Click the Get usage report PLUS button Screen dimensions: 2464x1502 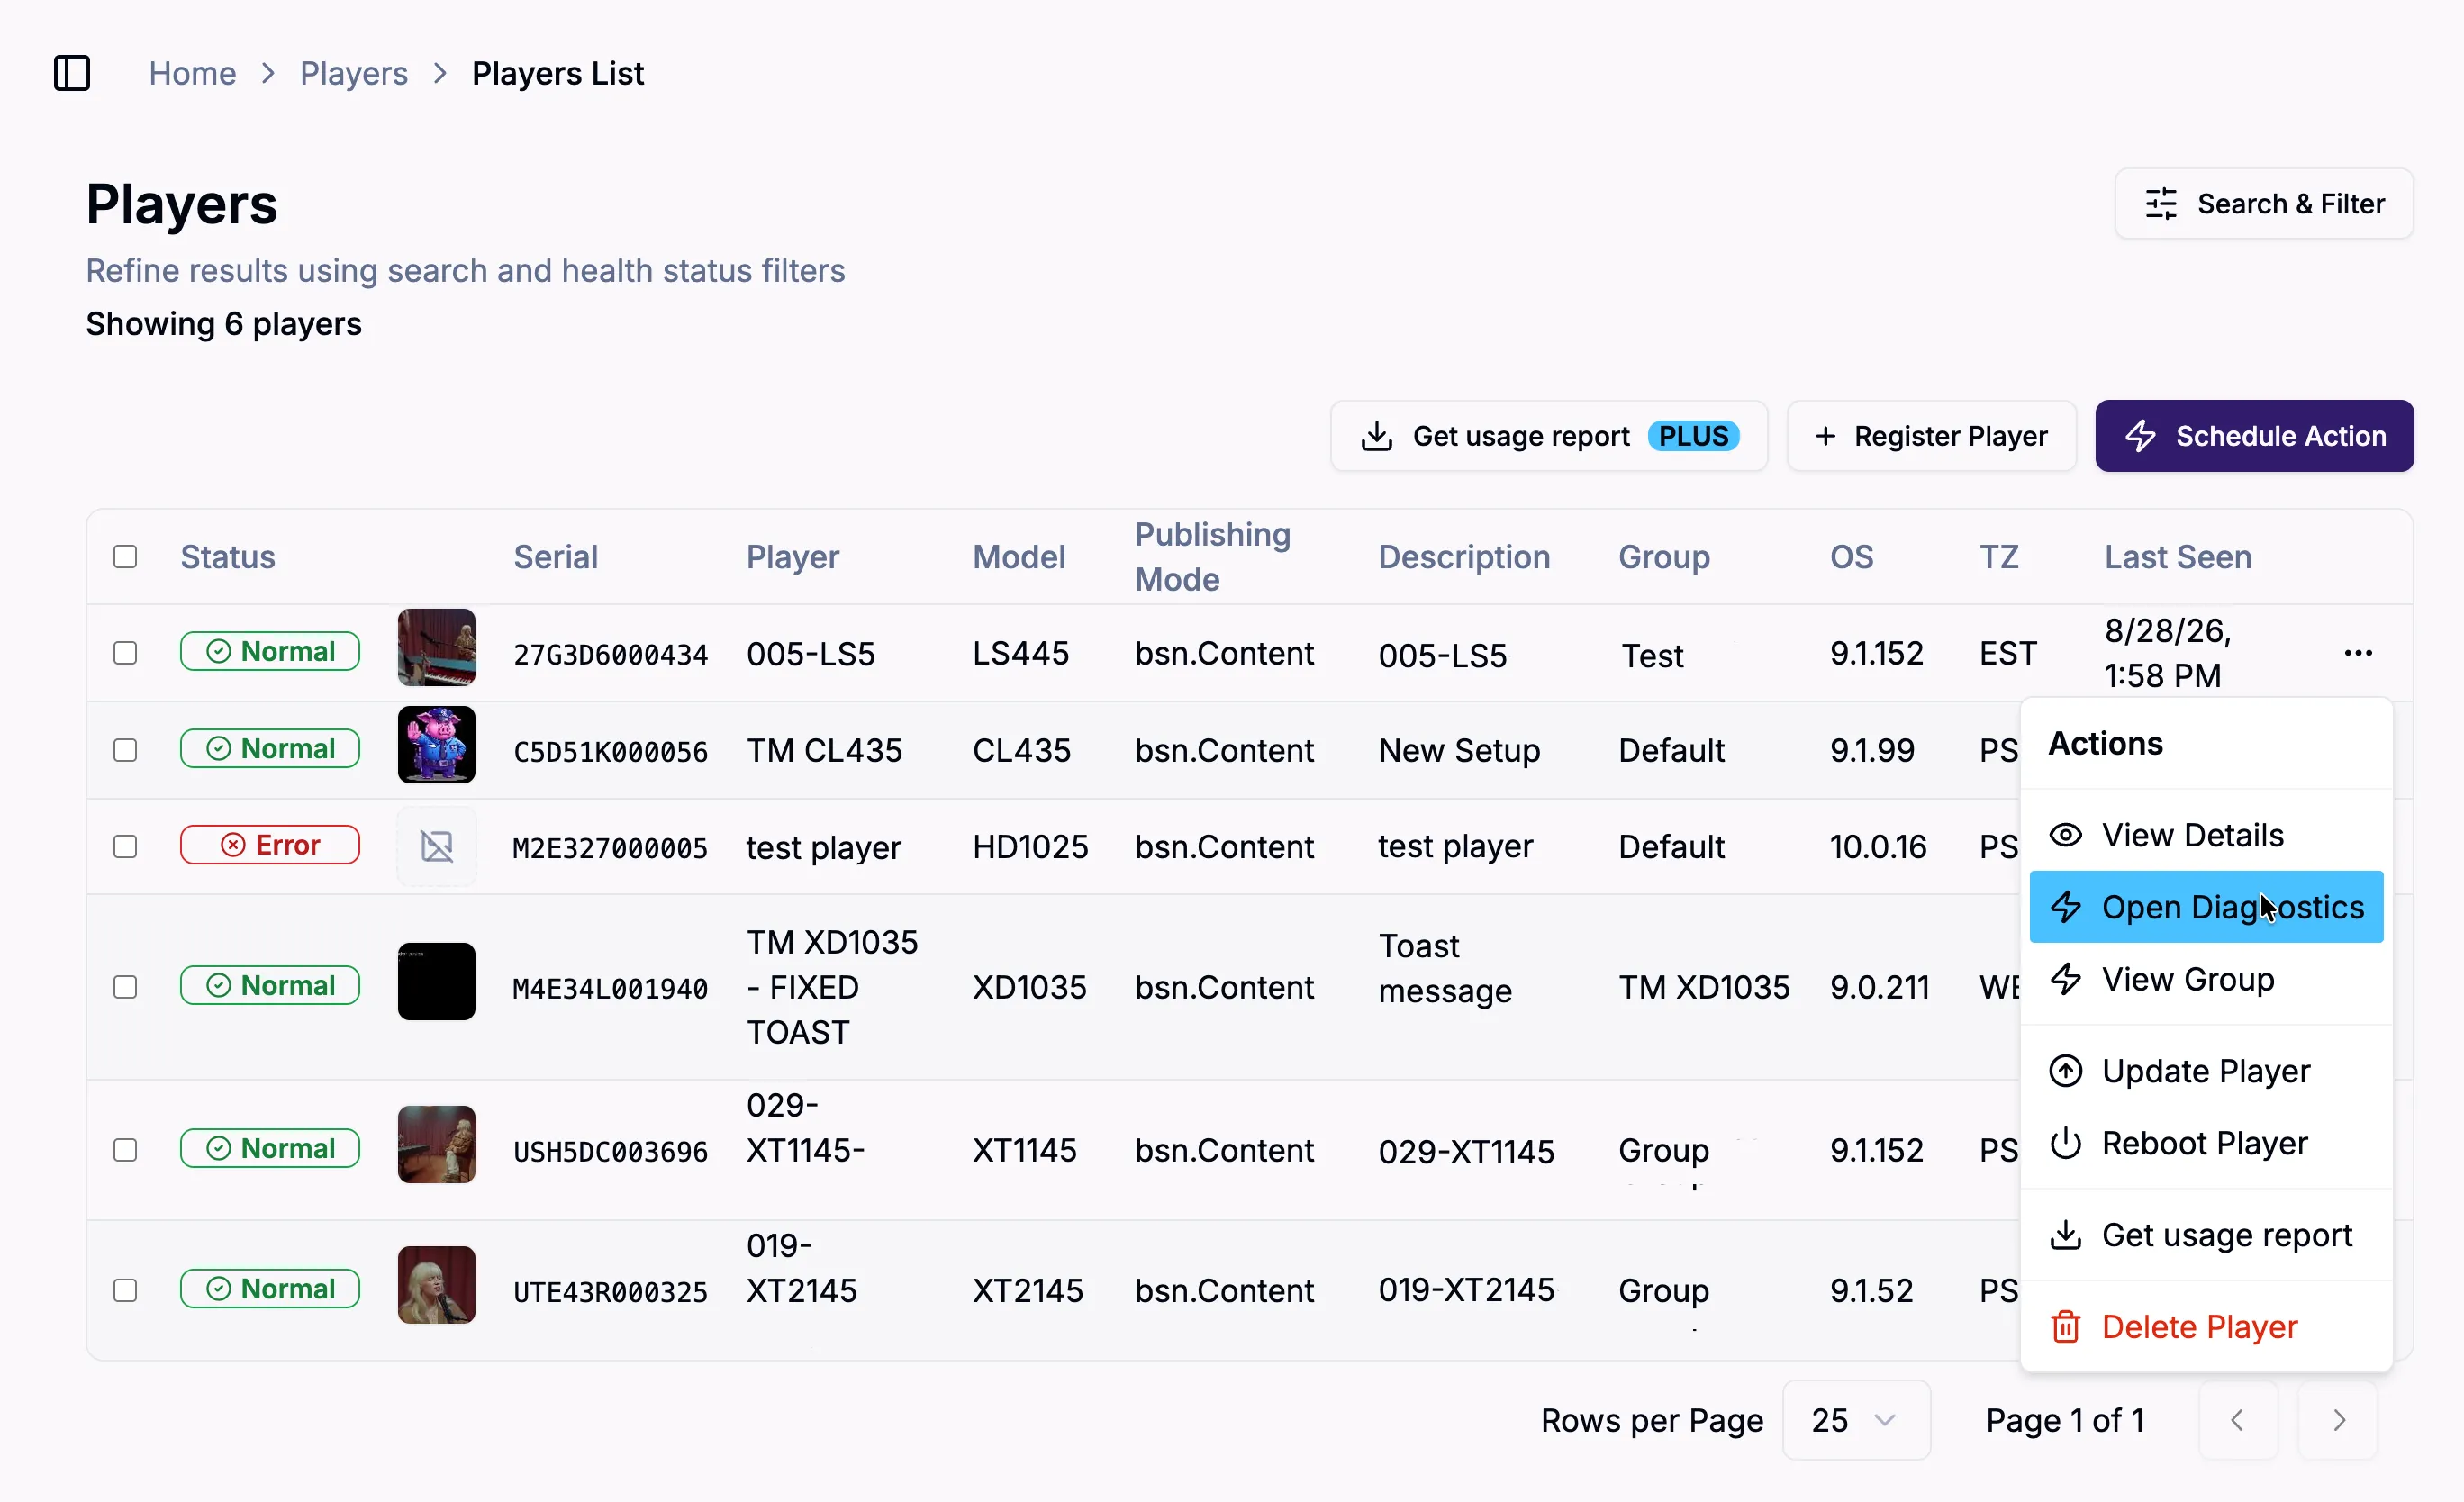(x=1548, y=436)
